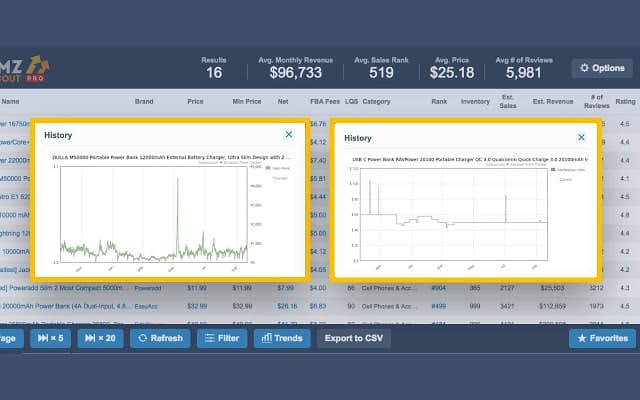Sort by the FBA Fees column header
This screenshot has height=400, width=640.
click(325, 101)
